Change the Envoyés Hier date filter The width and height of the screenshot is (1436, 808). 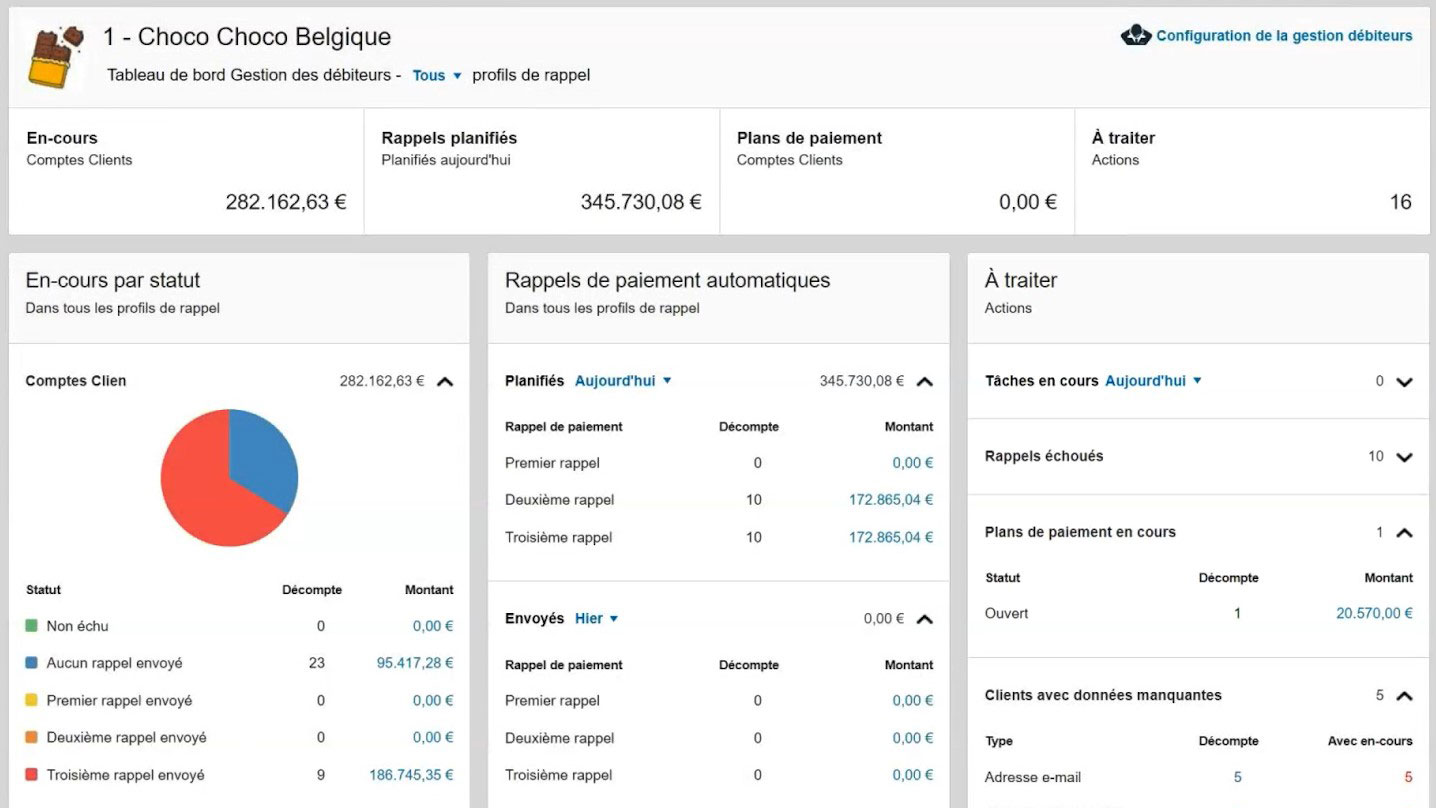coord(596,619)
